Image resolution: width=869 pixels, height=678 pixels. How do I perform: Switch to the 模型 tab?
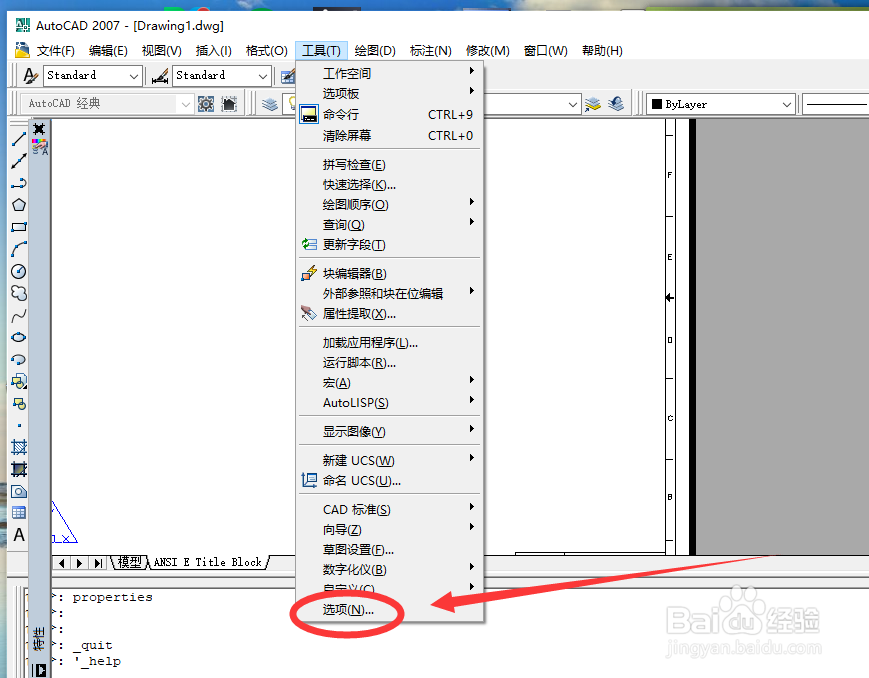pos(130,562)
